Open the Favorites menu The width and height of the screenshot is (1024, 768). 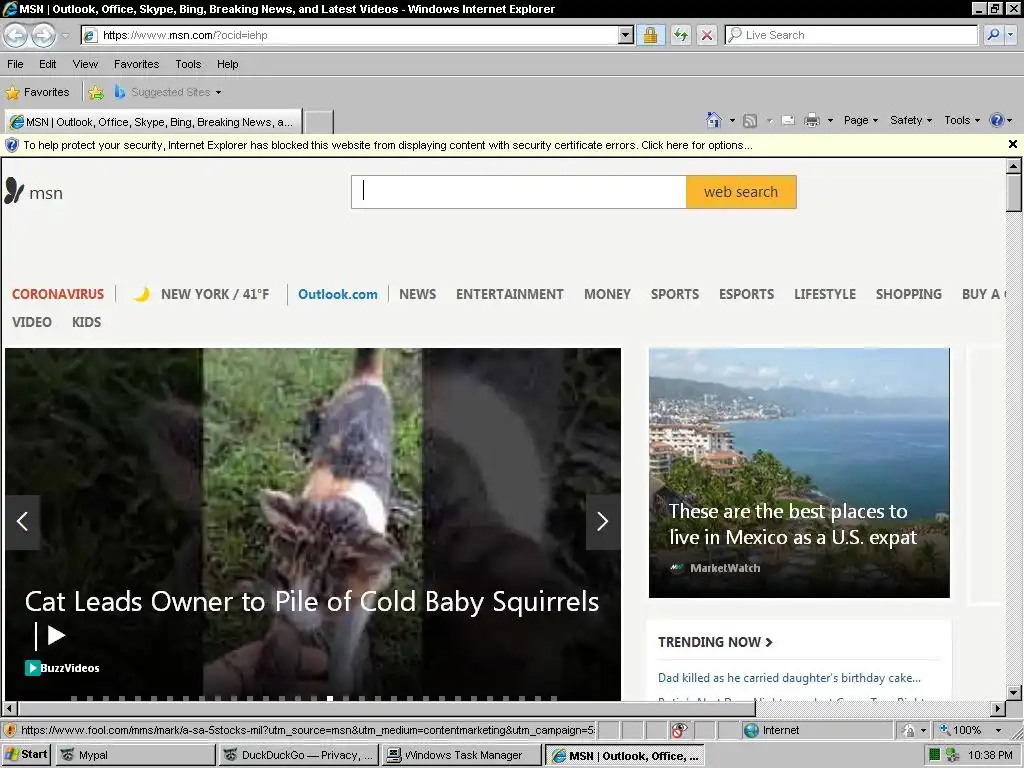(136, 64)
